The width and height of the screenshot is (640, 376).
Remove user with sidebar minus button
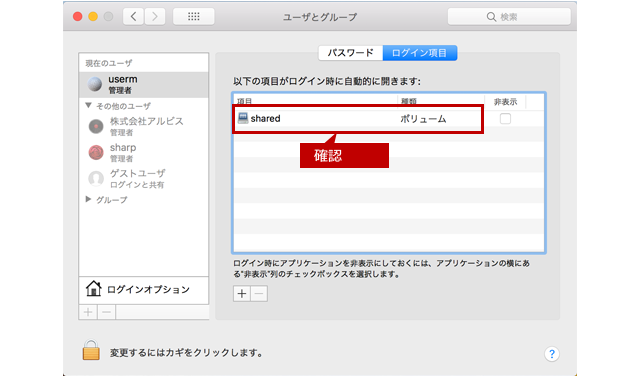point(107,312)
